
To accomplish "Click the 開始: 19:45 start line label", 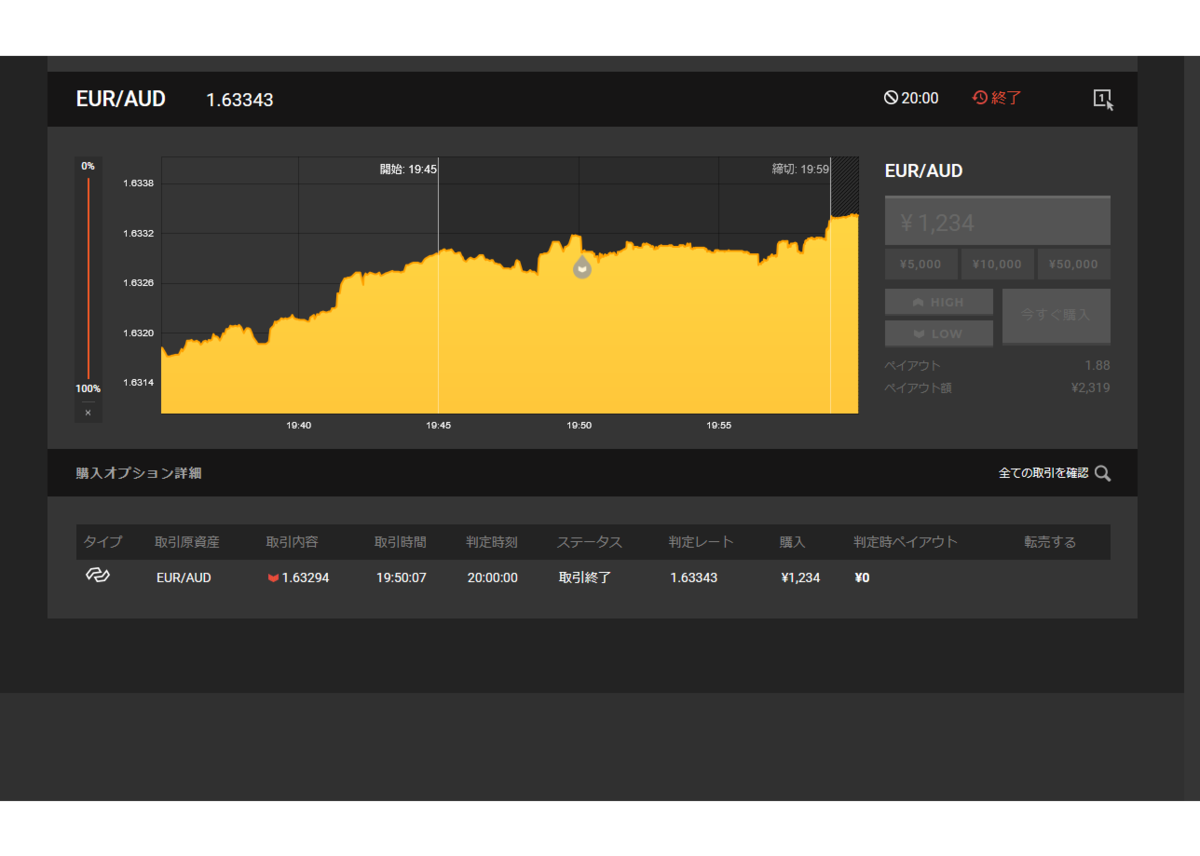I will point(408,169).
